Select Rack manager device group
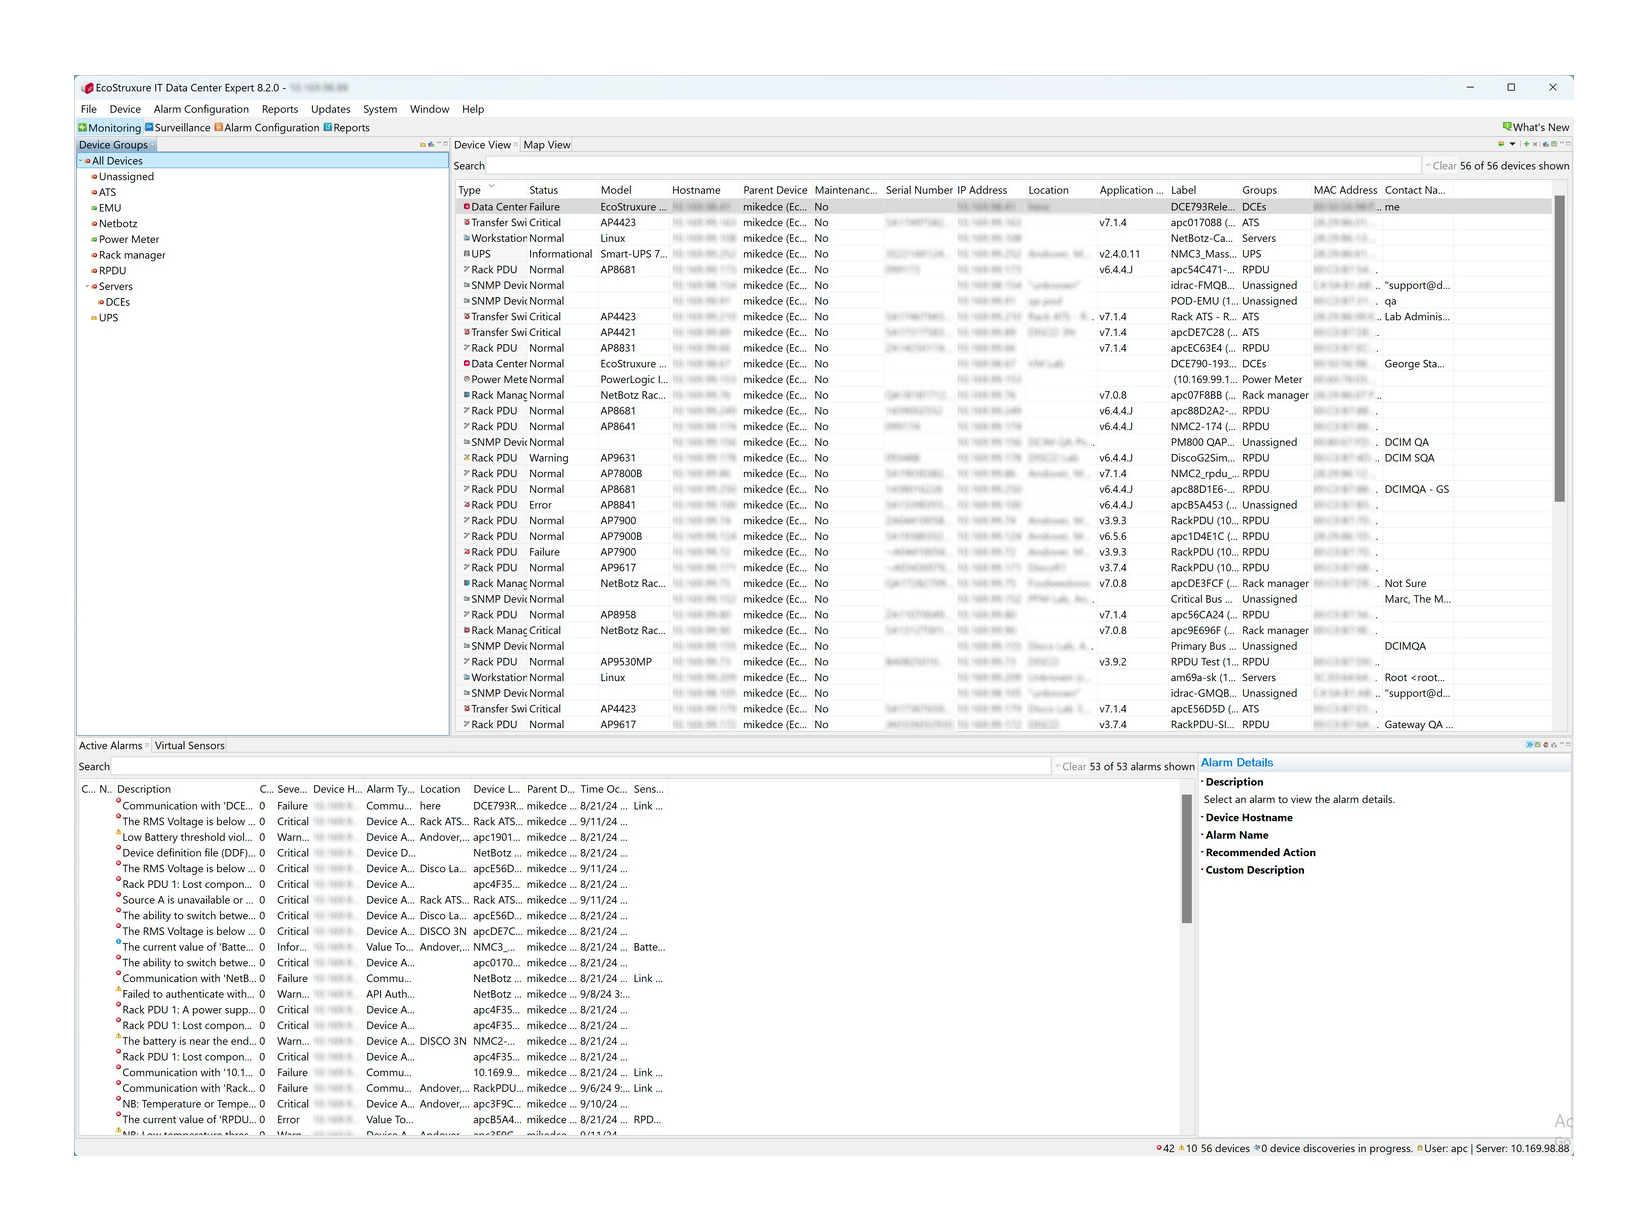Screen dimensions: 1647x1230 [132, 256]
